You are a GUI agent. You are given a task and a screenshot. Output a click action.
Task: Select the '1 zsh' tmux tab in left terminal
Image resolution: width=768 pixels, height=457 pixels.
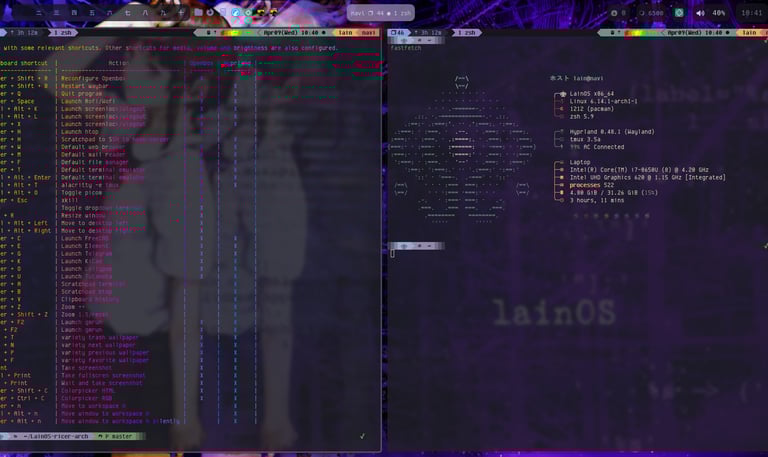point(63,33)
